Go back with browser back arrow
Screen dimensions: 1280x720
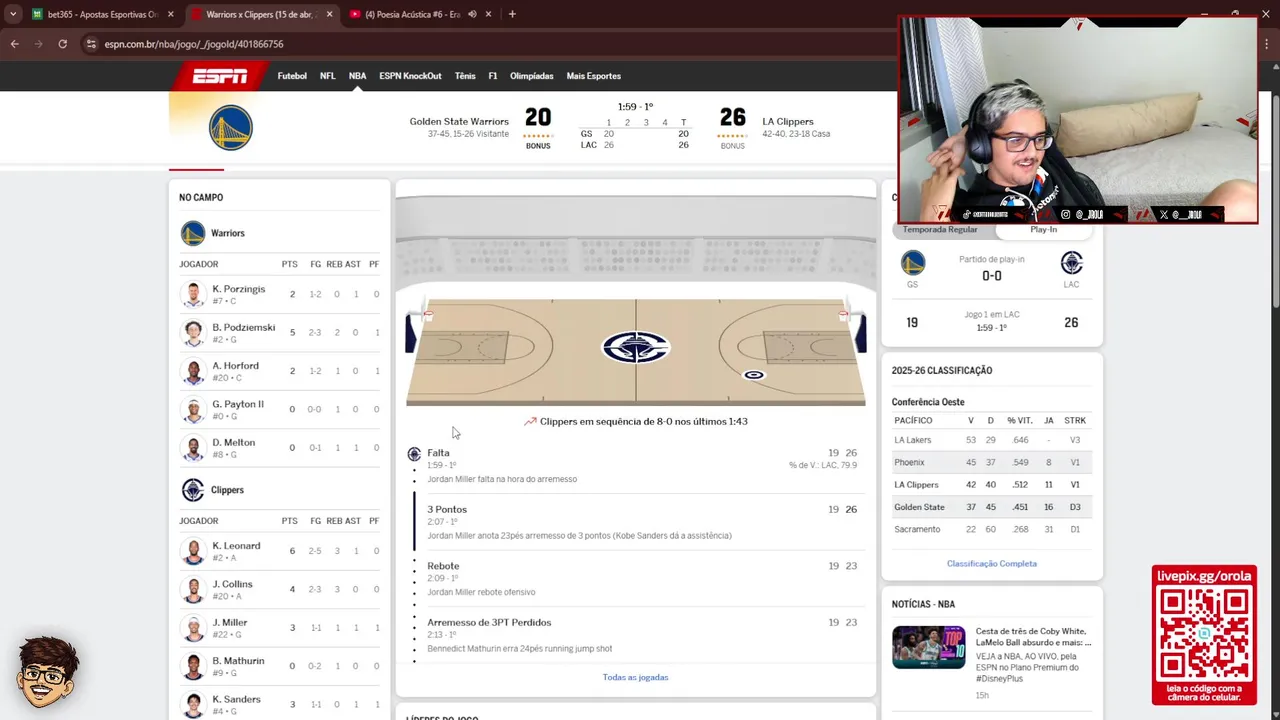pos(15,44)
